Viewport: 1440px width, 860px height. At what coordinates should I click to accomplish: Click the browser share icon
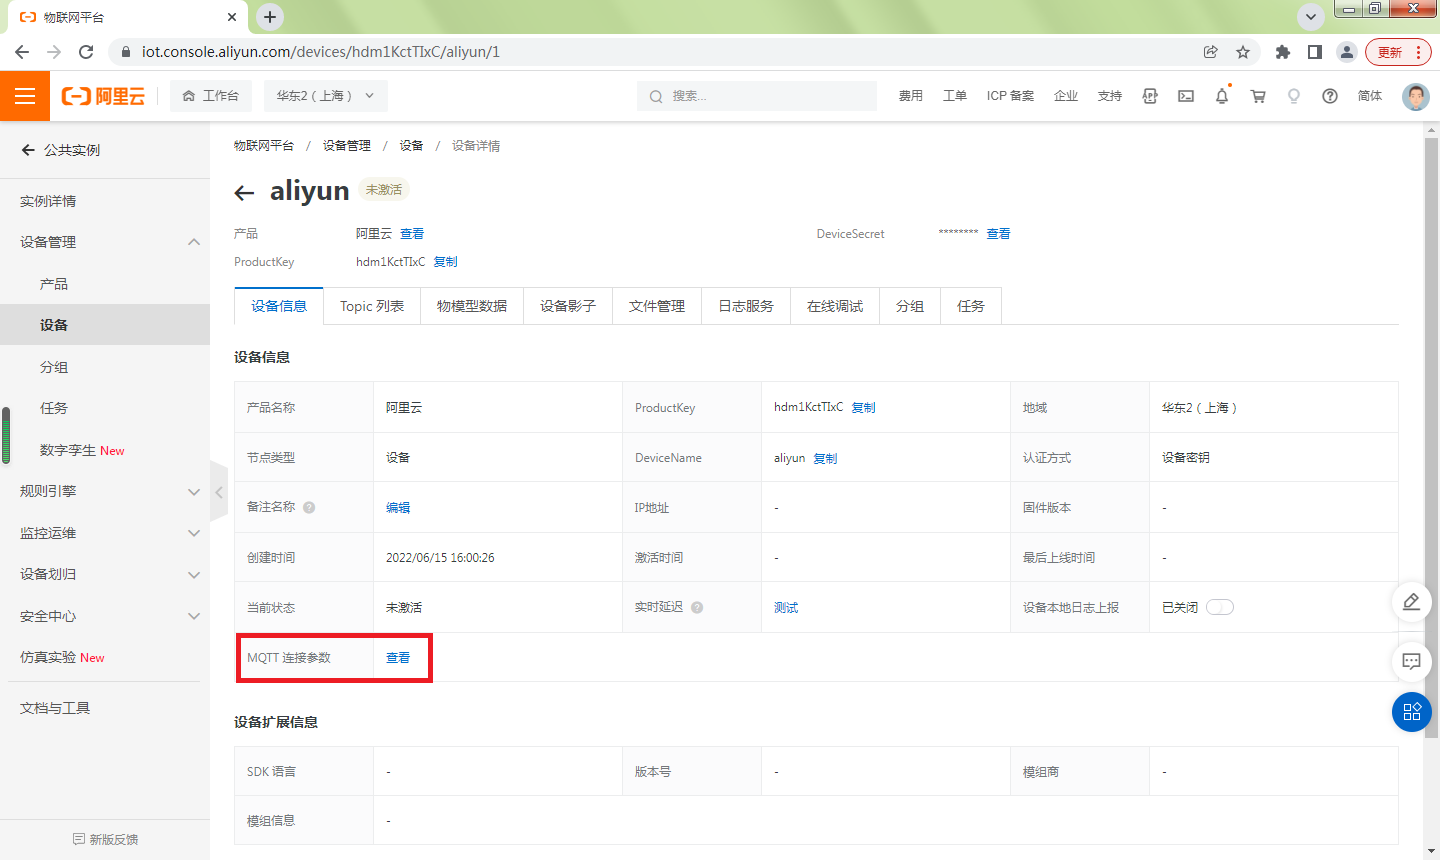1211,52
